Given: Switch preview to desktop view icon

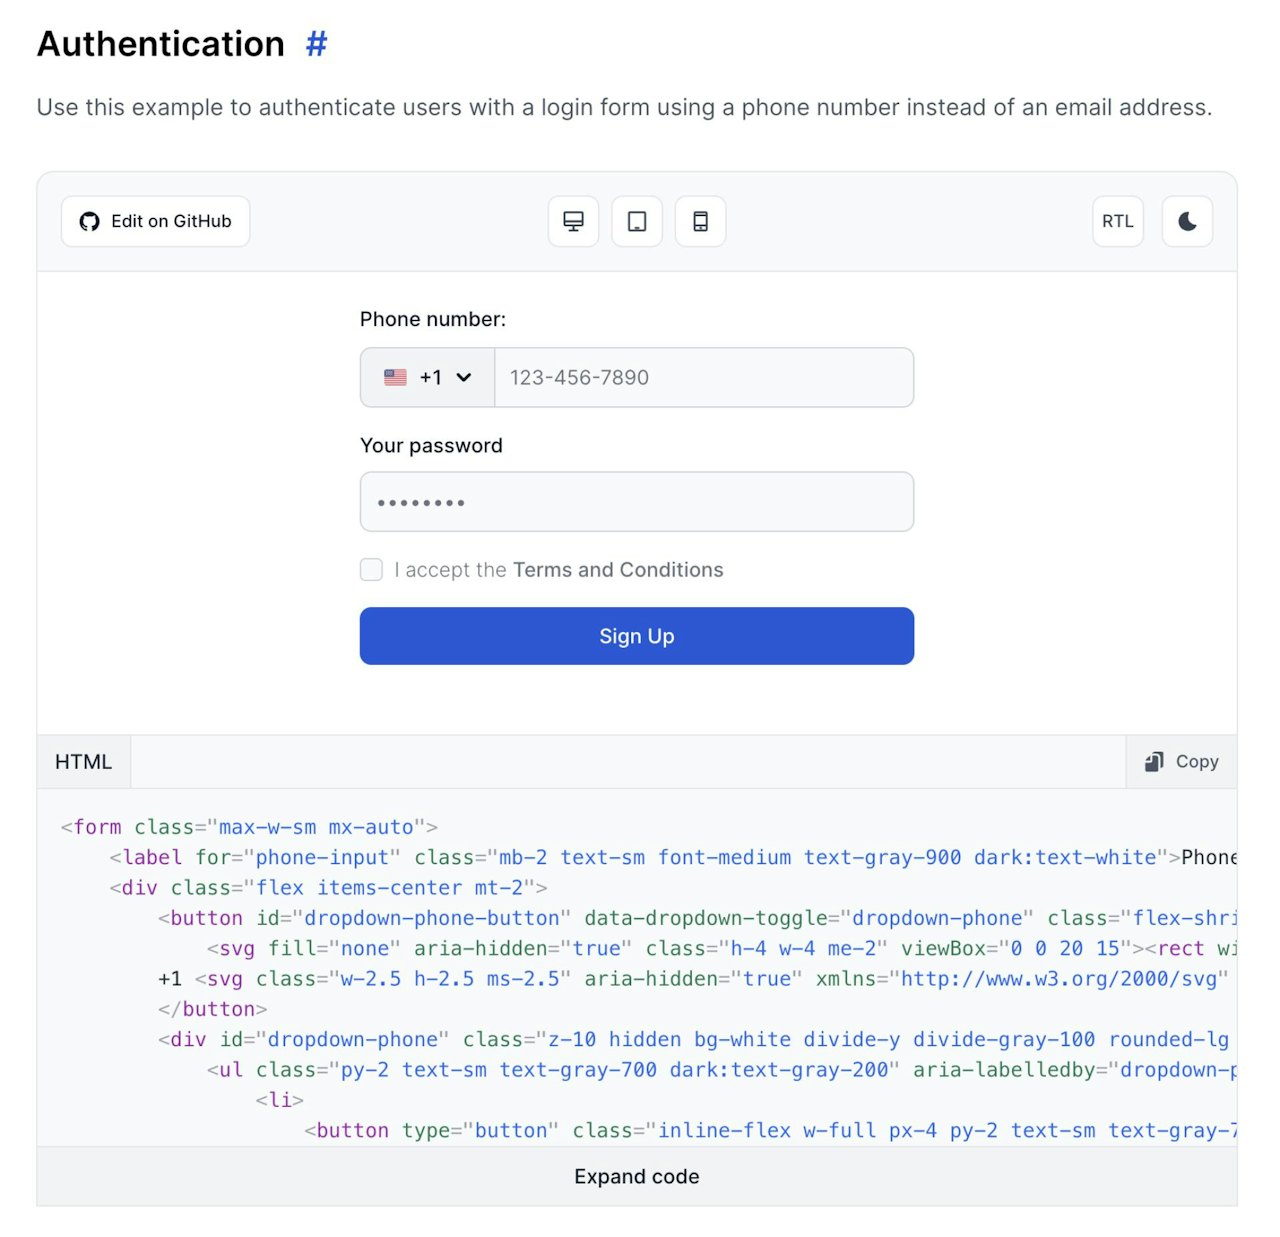Looking at the screenshot, I should (x=573, y=222).
